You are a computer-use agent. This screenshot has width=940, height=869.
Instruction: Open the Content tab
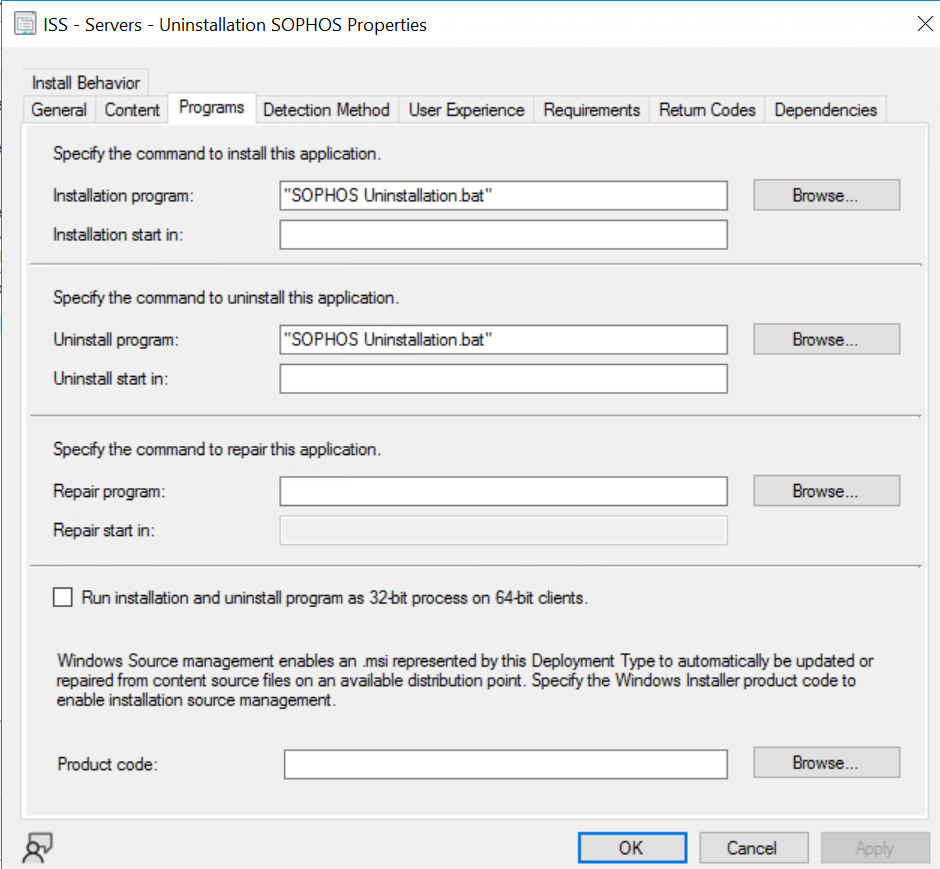point(131,110)
